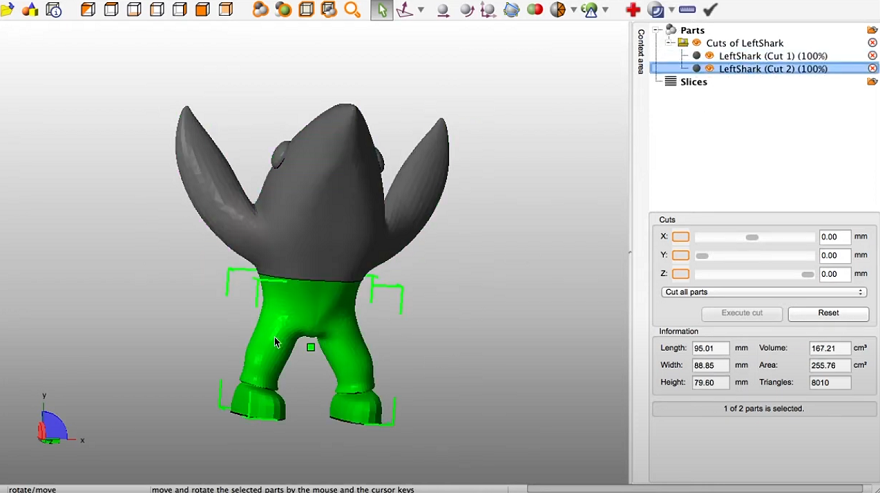The width and height of the screenshot is (880, 493).
Task: Select the solid orange view cube icon
Action: click(x=203, y=10)
